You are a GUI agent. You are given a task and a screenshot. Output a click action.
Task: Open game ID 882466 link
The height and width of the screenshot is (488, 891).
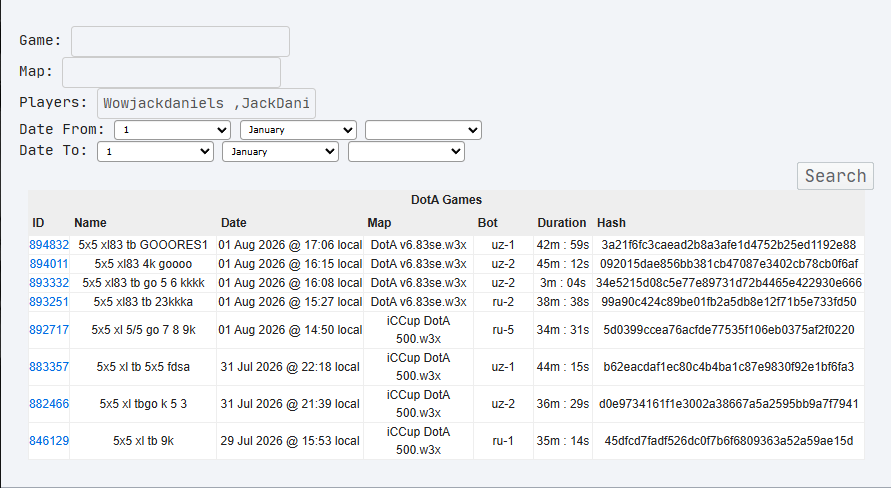click(x=49, y=404)
